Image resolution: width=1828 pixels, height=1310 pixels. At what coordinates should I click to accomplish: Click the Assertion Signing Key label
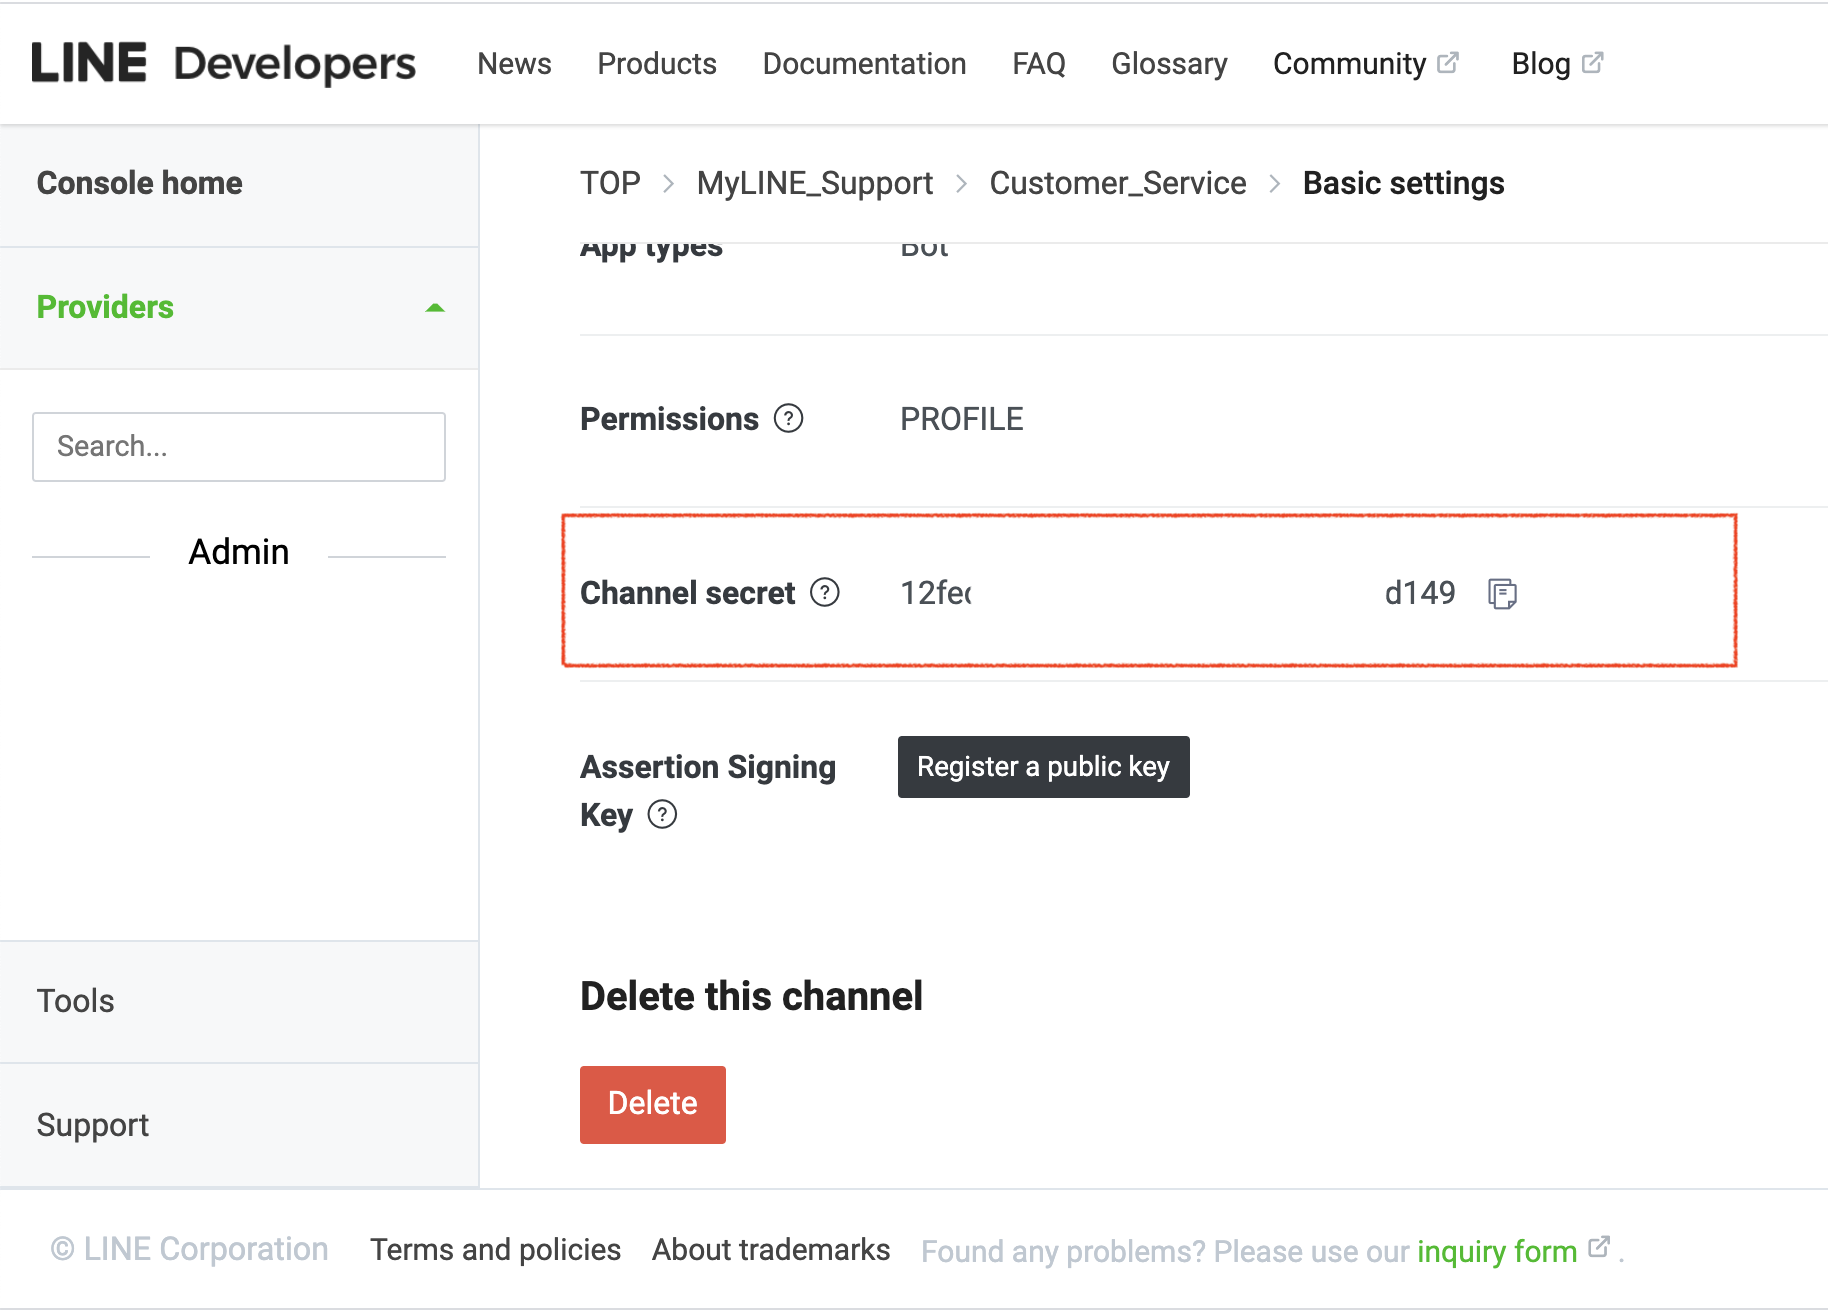pos(708,791)
